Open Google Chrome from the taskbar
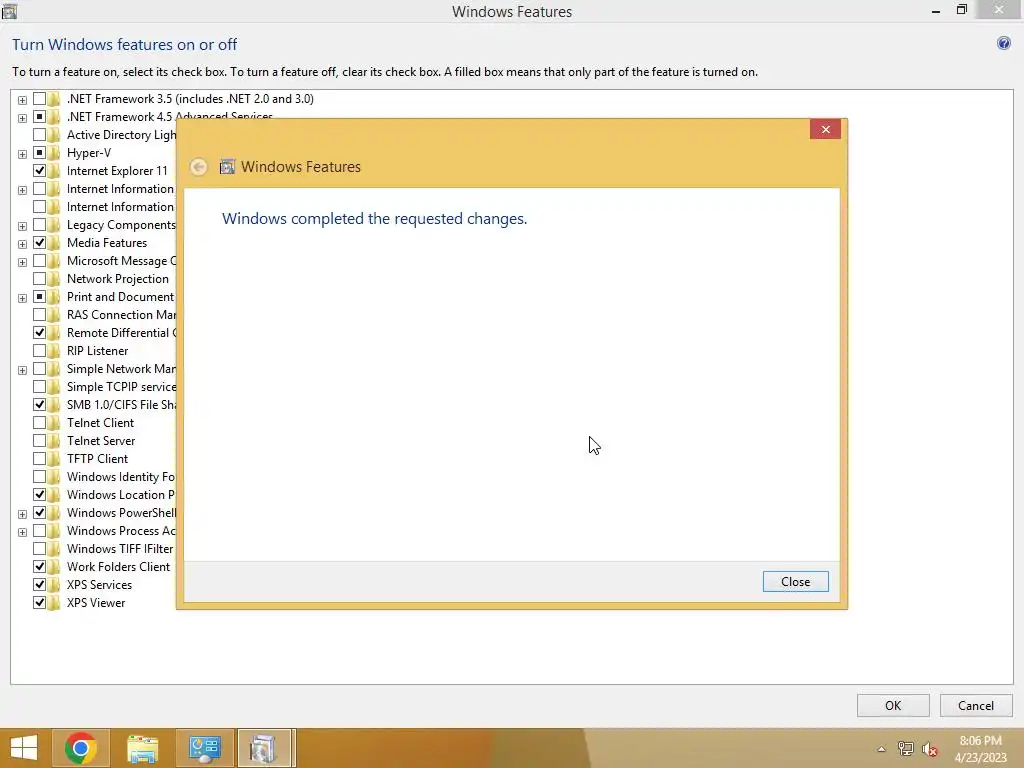The image size is (1024, 768). (80, 748)
